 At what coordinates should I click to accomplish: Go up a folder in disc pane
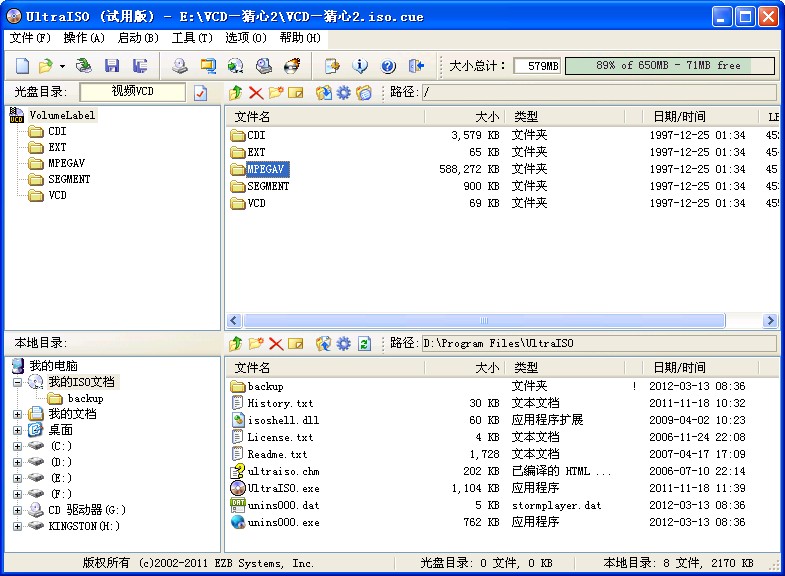coord(235,93)
